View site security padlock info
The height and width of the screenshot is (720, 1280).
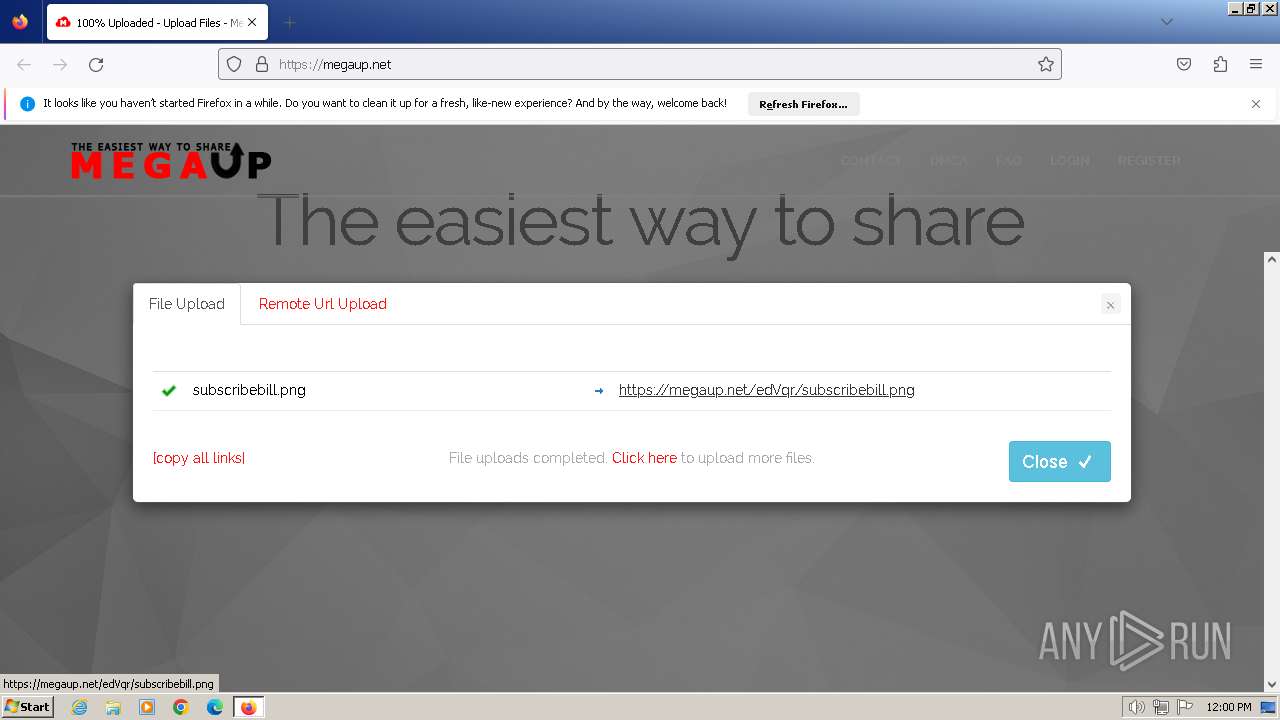(262, 64)
